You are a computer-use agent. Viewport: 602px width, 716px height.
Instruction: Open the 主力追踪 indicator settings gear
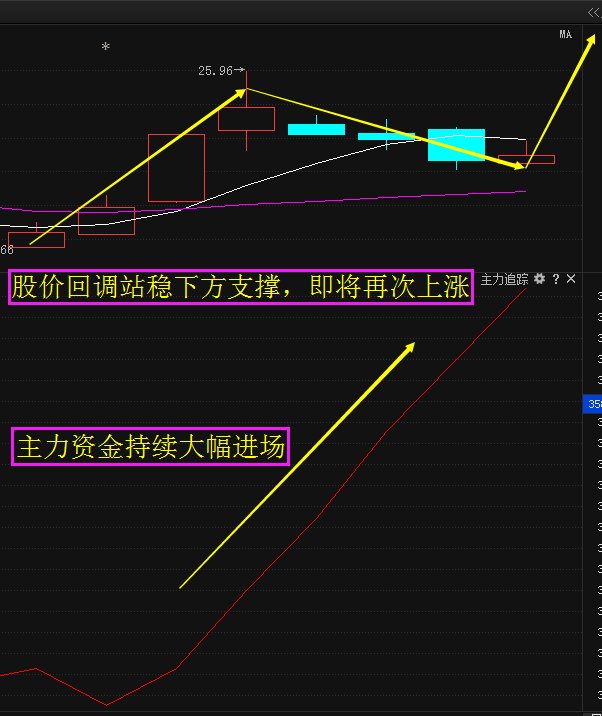(539, 279)
